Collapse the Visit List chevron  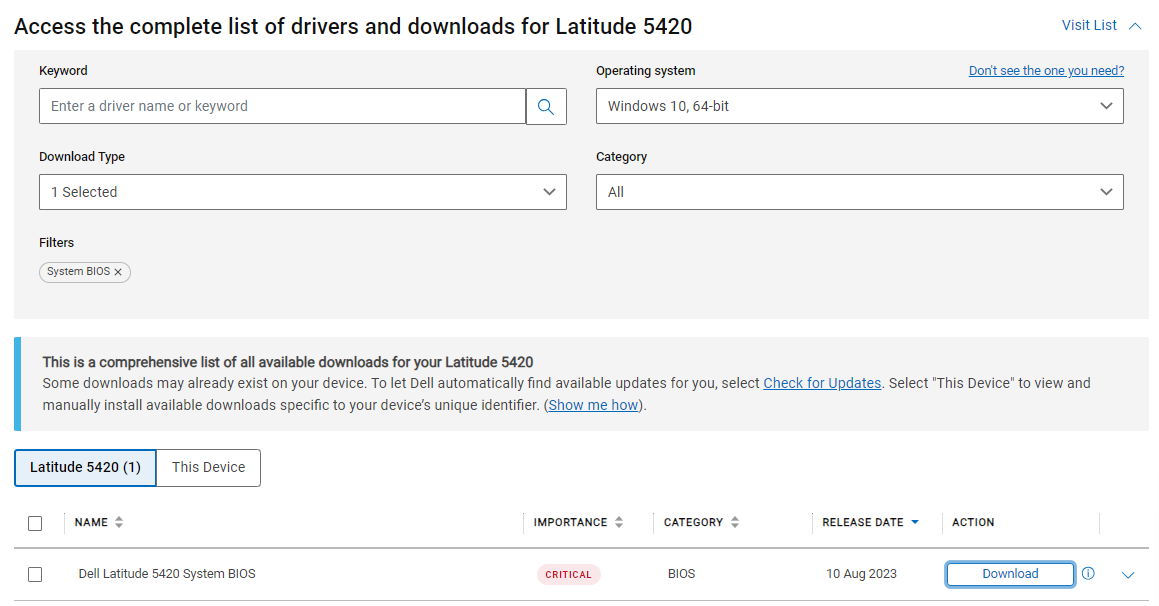coord(1135,26)
